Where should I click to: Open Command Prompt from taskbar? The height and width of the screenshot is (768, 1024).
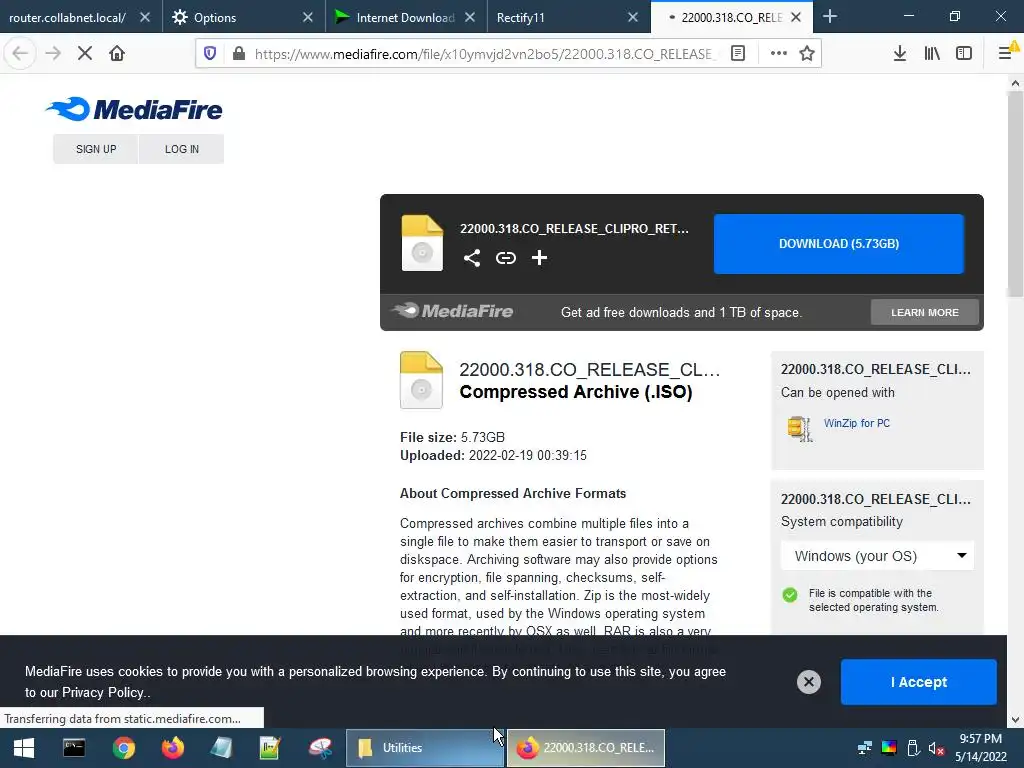pos(74,748)
